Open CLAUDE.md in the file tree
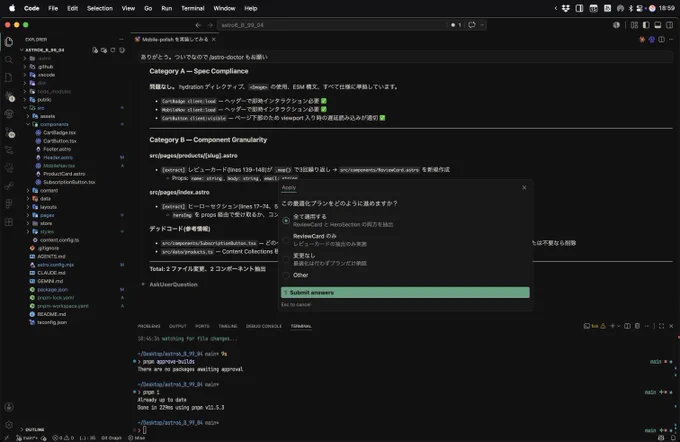The image size is (680, 442). (x=51, y=273)
